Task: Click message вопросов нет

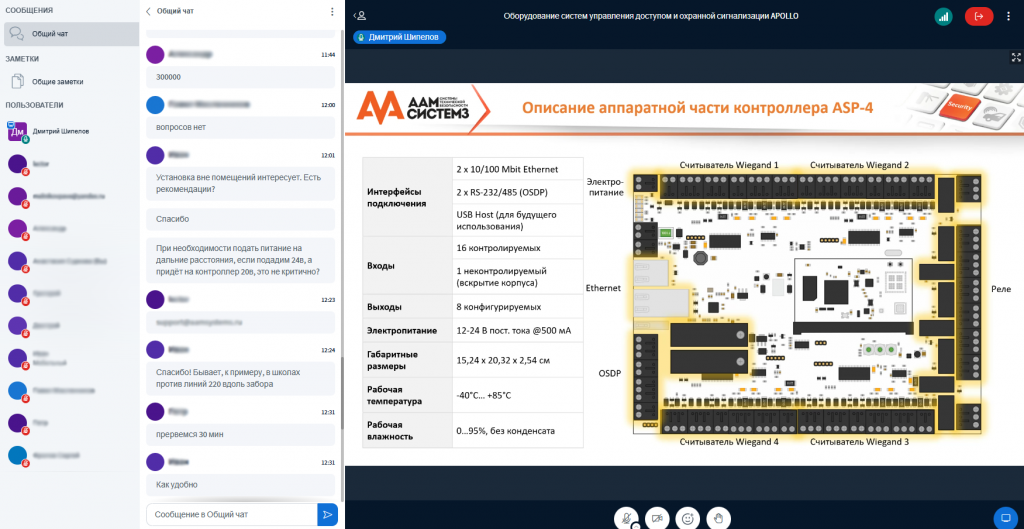Action: (x=240, y=127)
